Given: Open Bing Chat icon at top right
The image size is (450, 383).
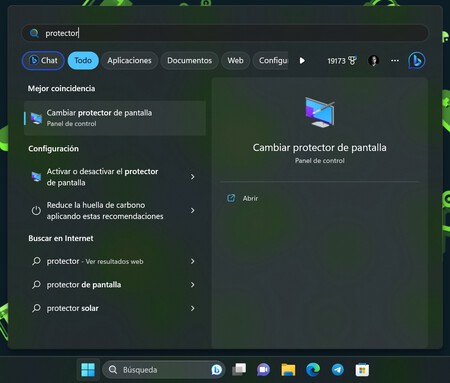Looking at the screenshot, I should point(417,61).
